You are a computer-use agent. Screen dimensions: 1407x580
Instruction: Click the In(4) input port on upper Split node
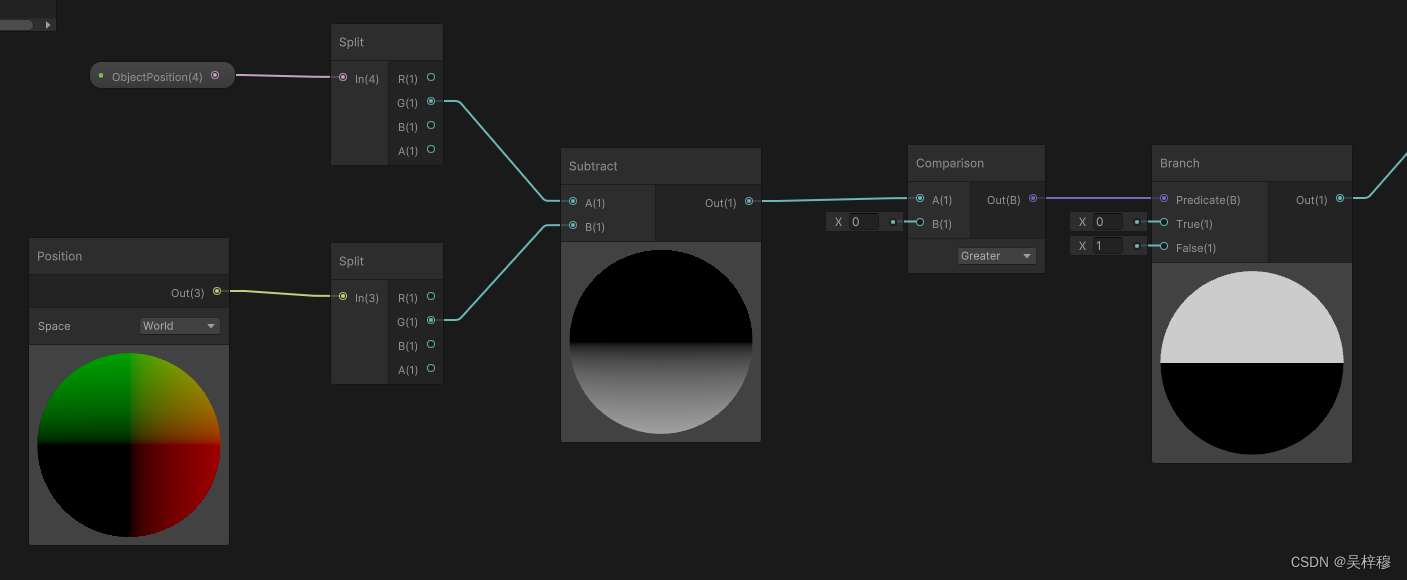pos(343,78)
